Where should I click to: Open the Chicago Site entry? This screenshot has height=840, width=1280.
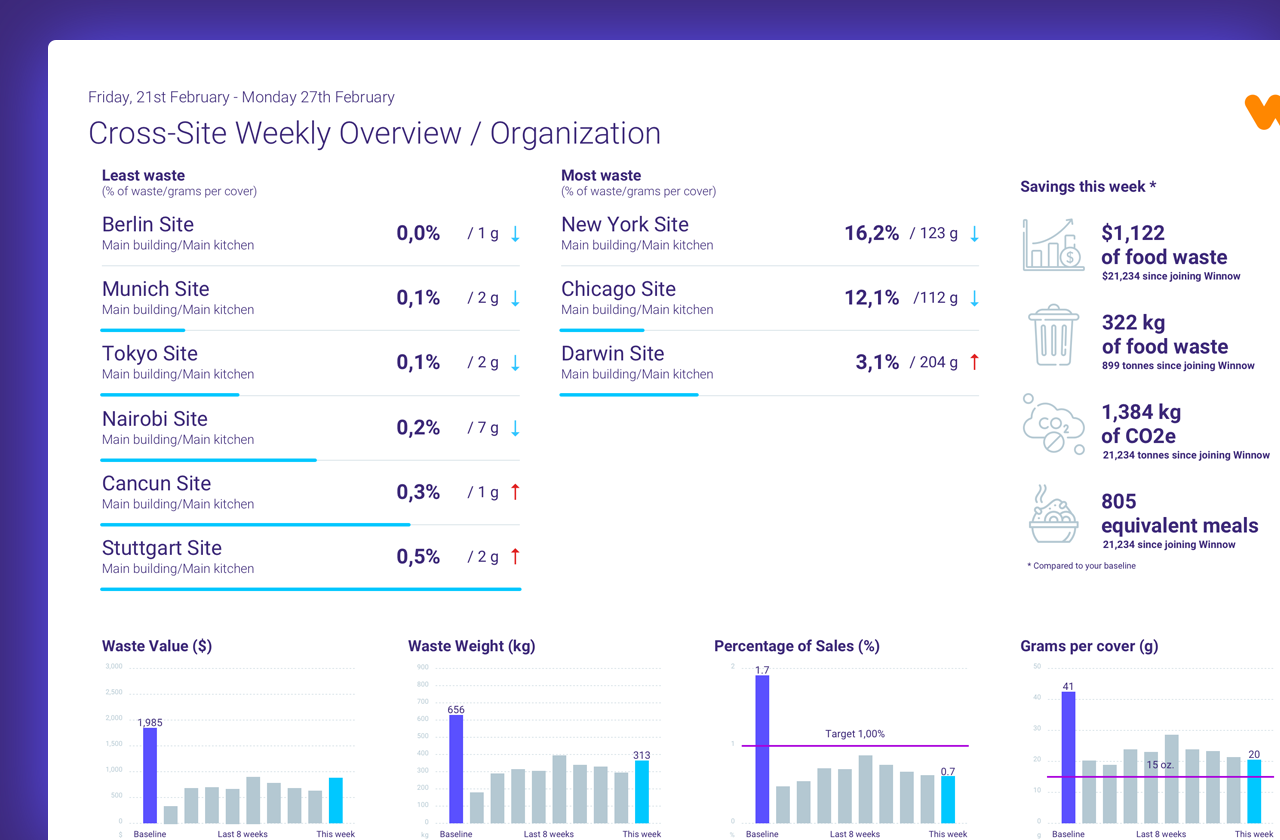[618, 290]
